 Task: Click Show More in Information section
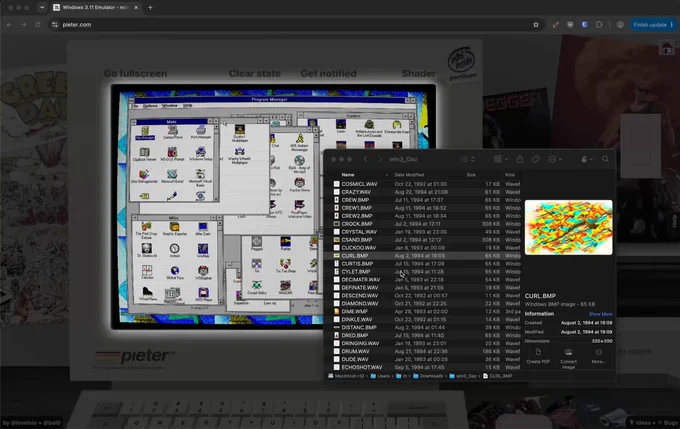[x=601, y=314]
